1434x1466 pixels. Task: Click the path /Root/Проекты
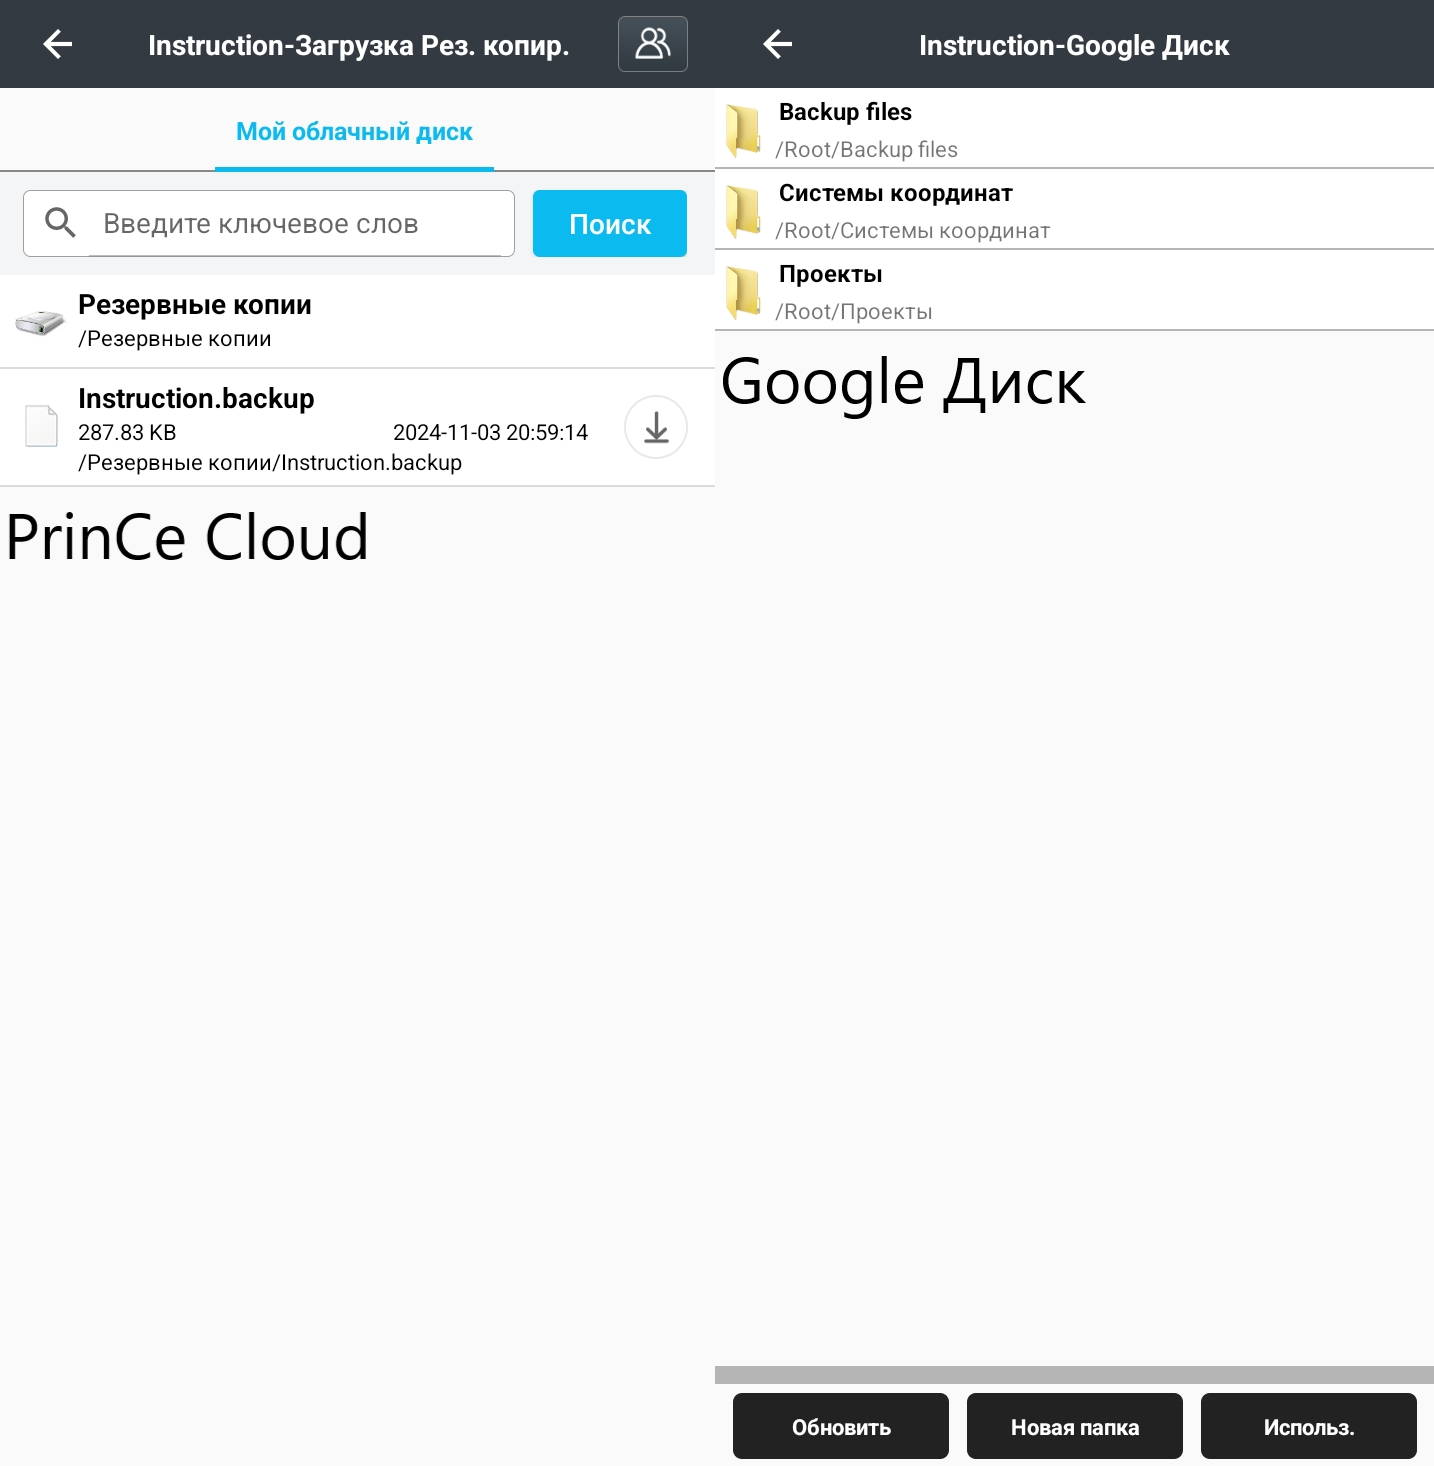tap(854, 312)
